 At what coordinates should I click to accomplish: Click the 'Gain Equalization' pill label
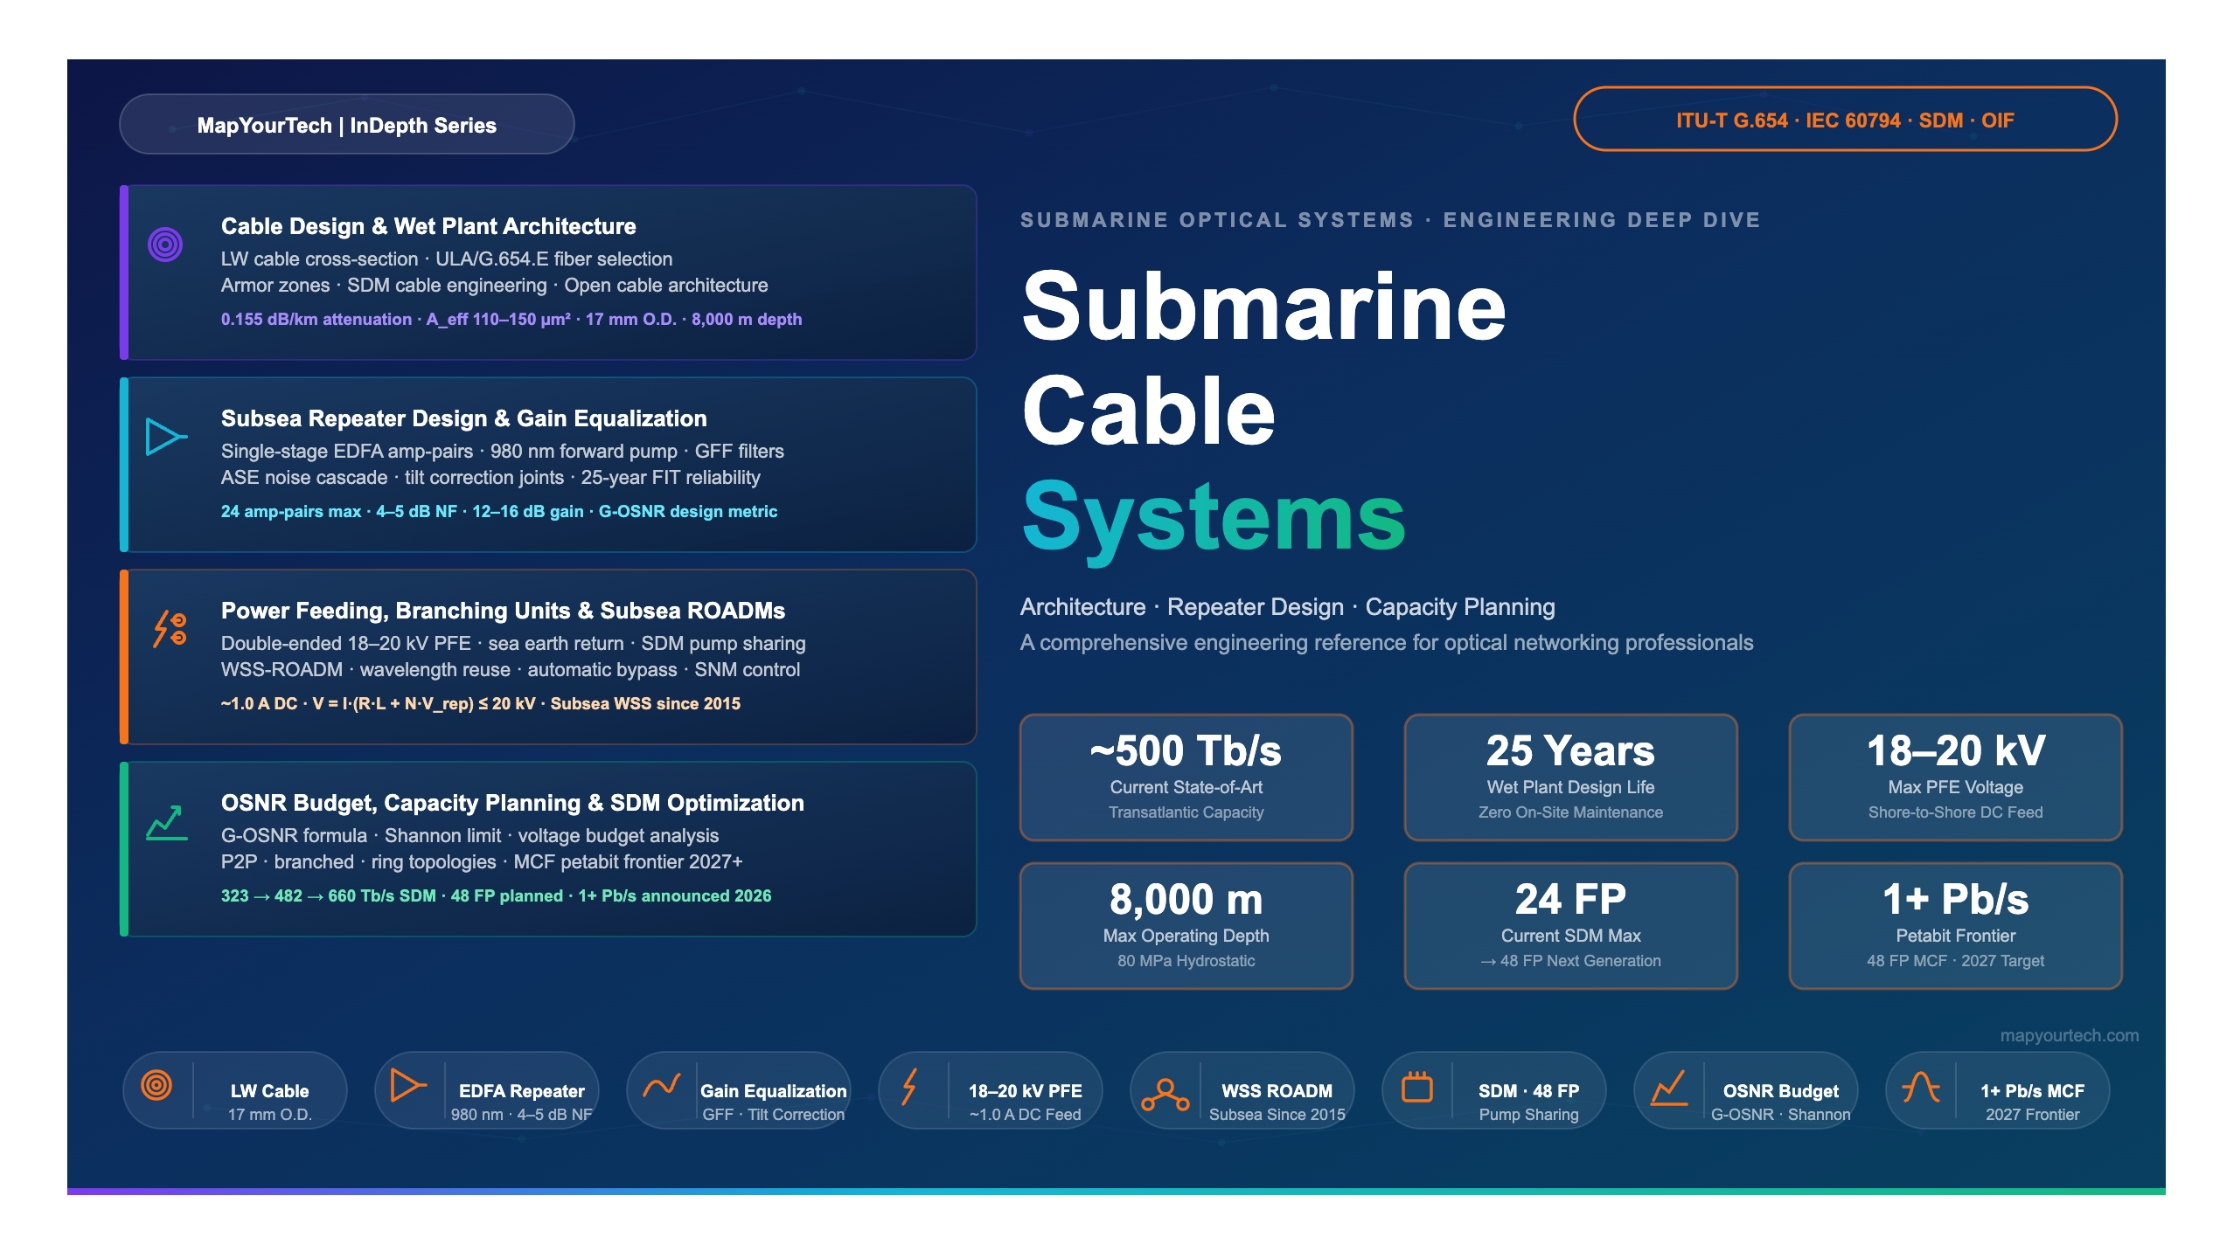[773, 1091]
